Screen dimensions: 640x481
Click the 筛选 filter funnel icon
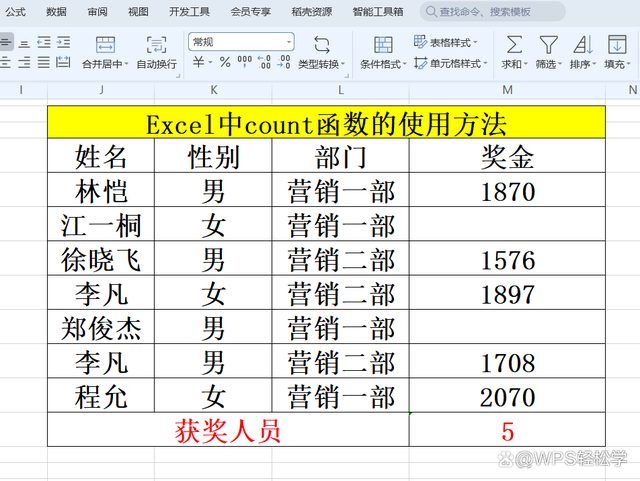[548, 45]
